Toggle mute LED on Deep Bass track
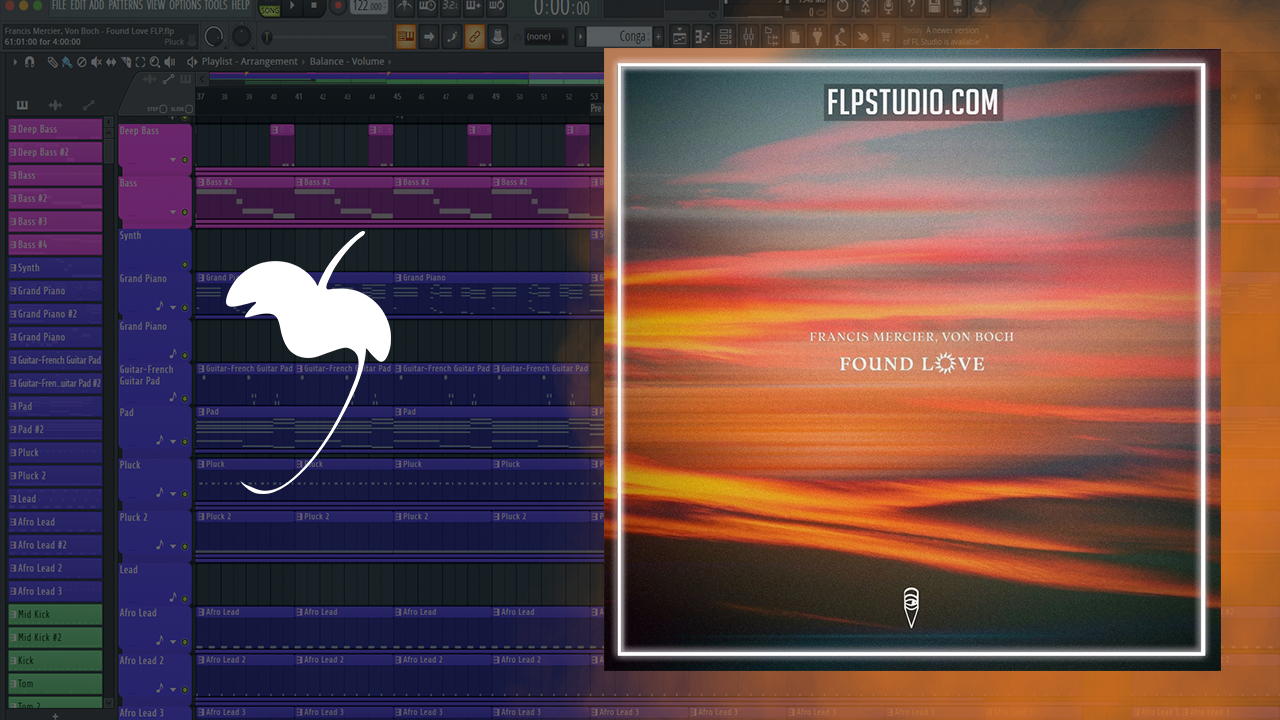This screenshot has height=720, width=1280. pos(184,160)
